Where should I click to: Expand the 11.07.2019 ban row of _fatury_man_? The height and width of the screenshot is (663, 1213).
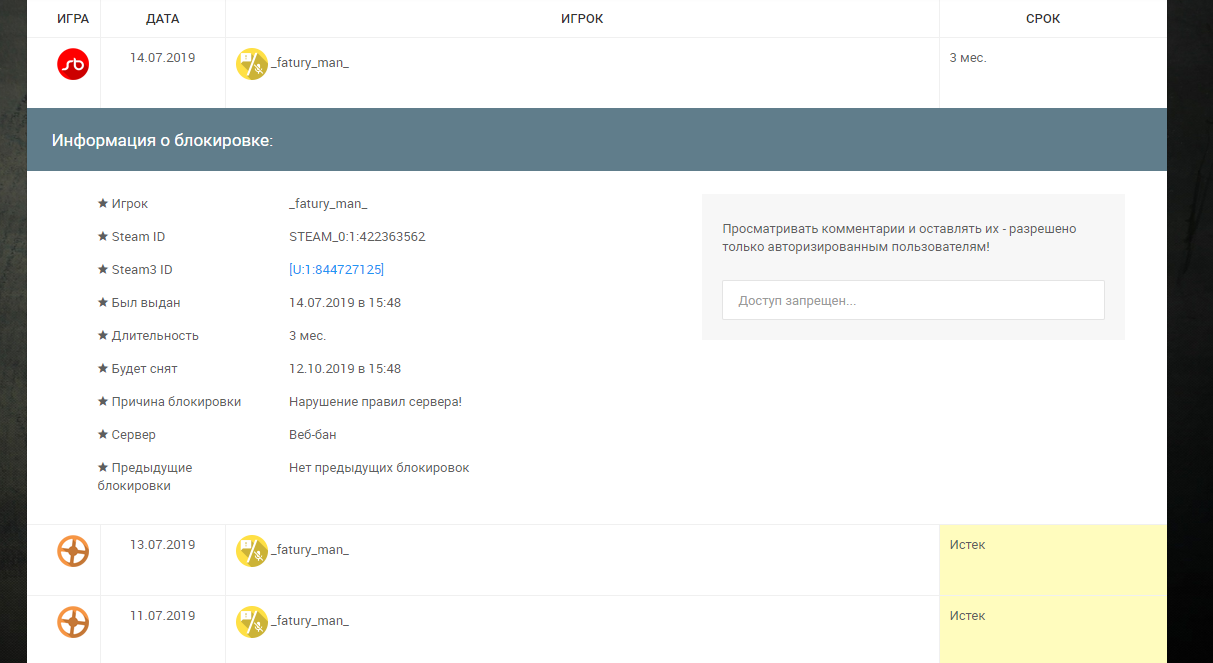coord(597,629)
